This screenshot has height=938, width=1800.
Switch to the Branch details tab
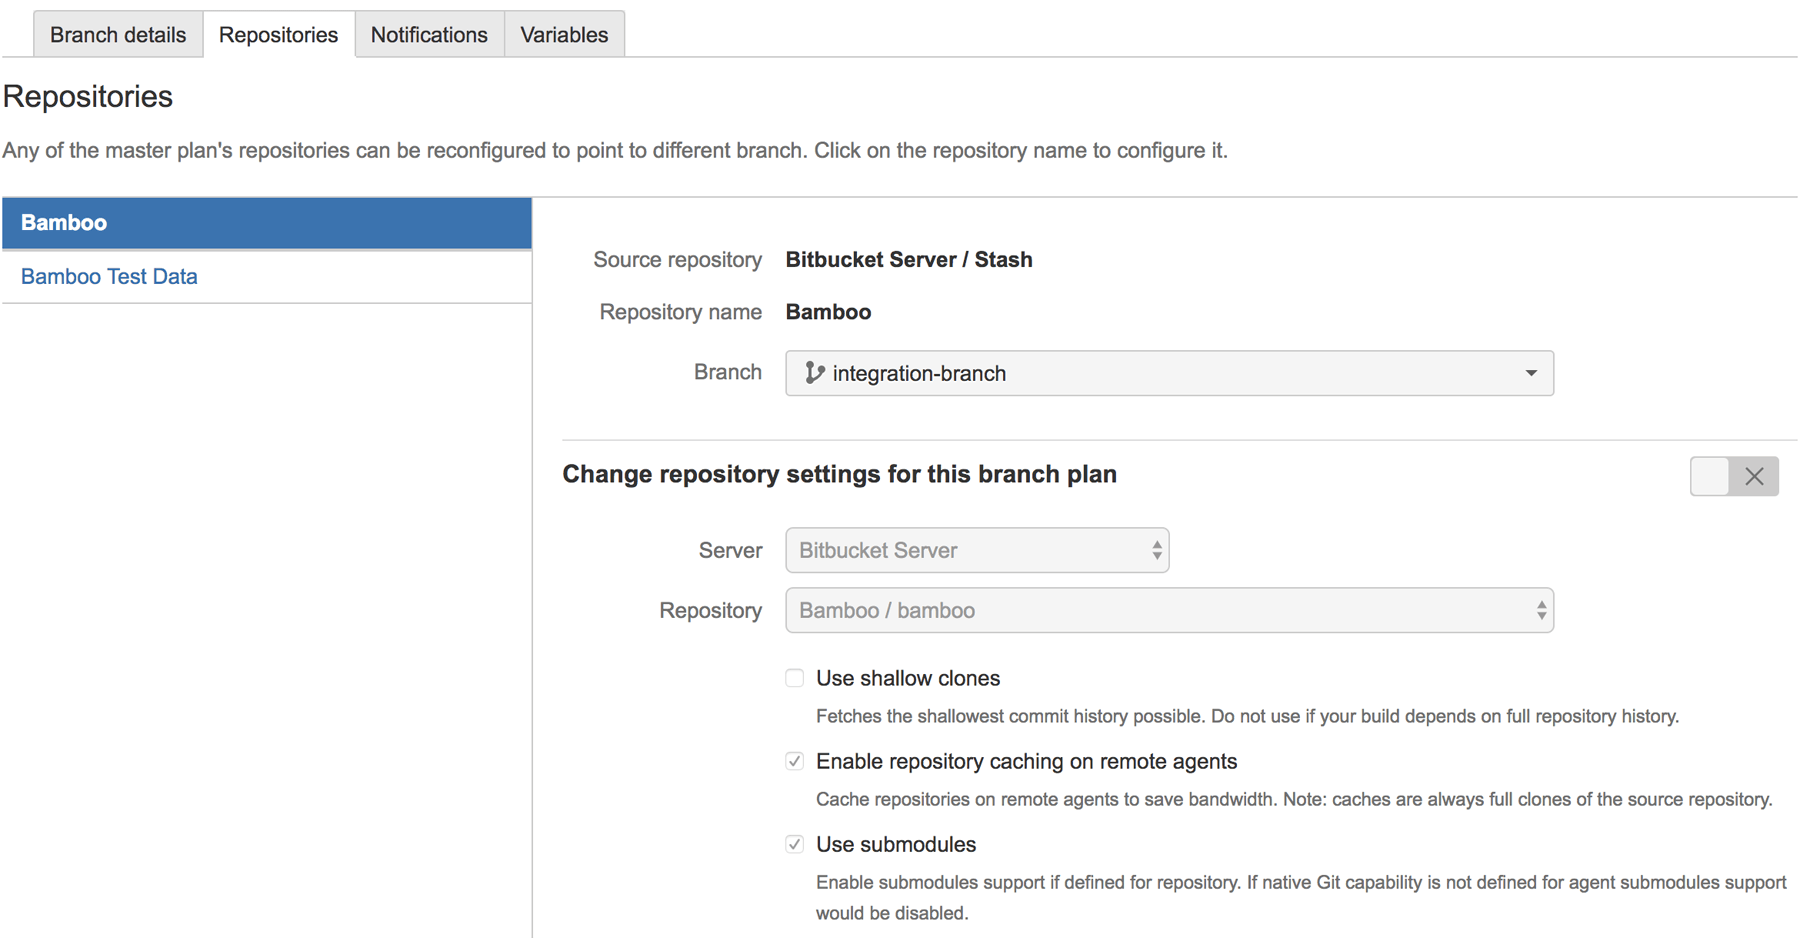(x=118, y=35)
